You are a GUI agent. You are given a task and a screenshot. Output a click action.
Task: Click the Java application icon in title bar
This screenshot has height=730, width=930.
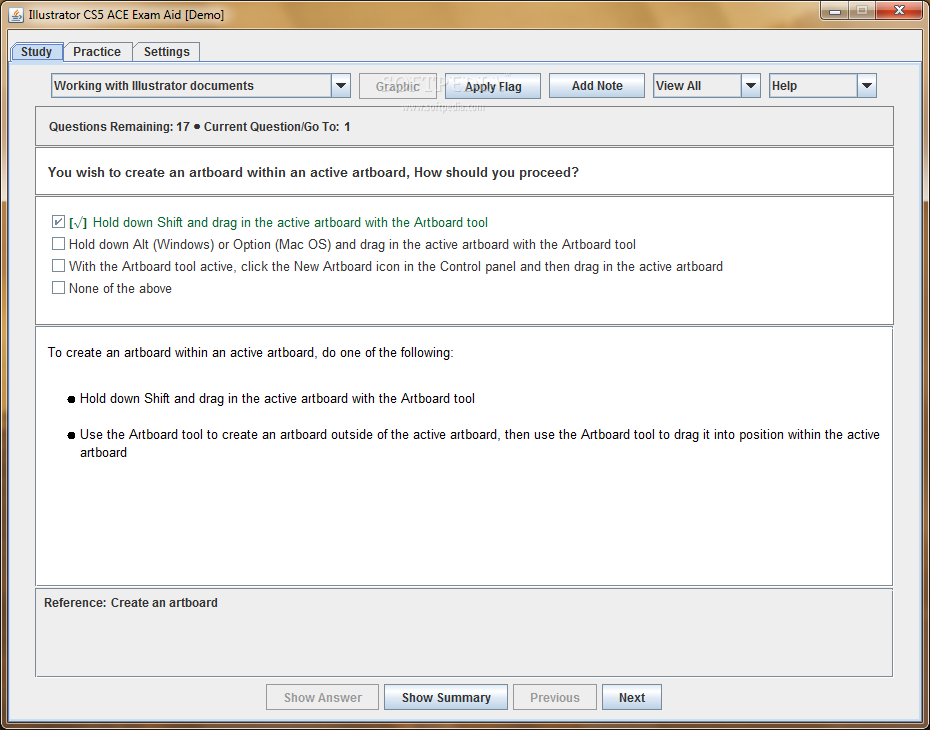(x=17, y=14)
